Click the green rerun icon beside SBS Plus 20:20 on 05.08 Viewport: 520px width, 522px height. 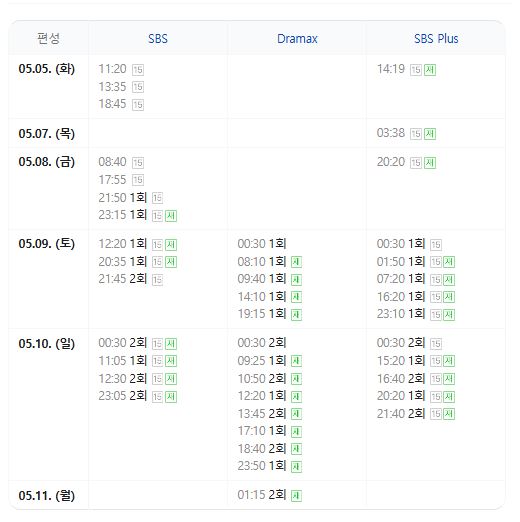click(x=430, y=163)
